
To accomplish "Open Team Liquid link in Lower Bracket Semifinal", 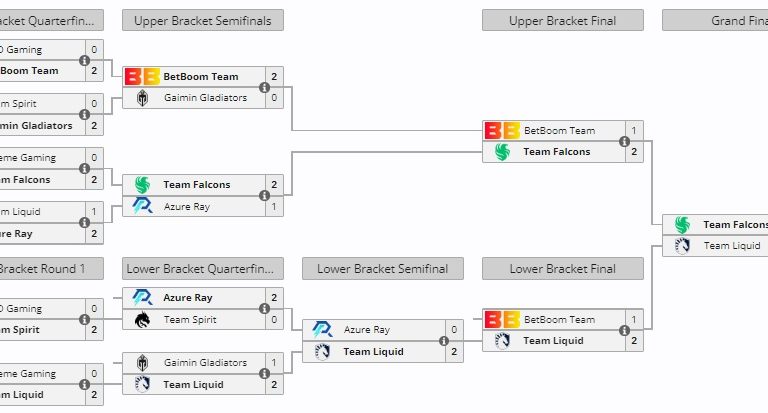I will click(373, 352).
